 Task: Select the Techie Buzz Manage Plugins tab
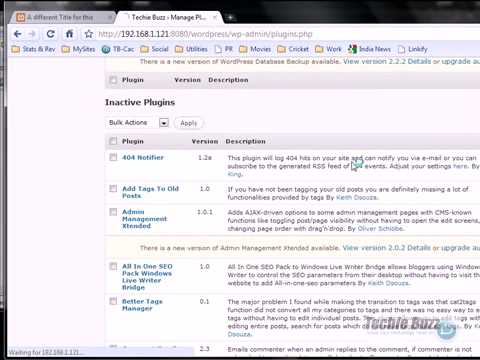(168, 17)
